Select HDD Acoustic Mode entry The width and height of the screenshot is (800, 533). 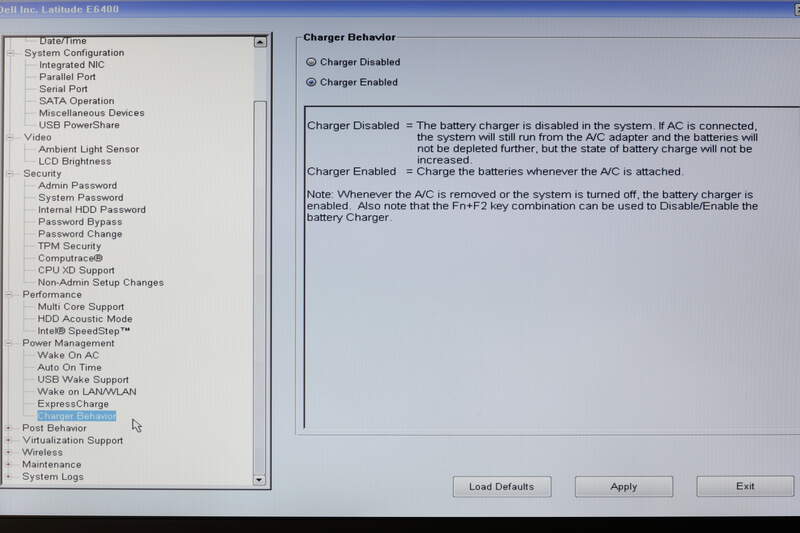click(x=85, y=319)
